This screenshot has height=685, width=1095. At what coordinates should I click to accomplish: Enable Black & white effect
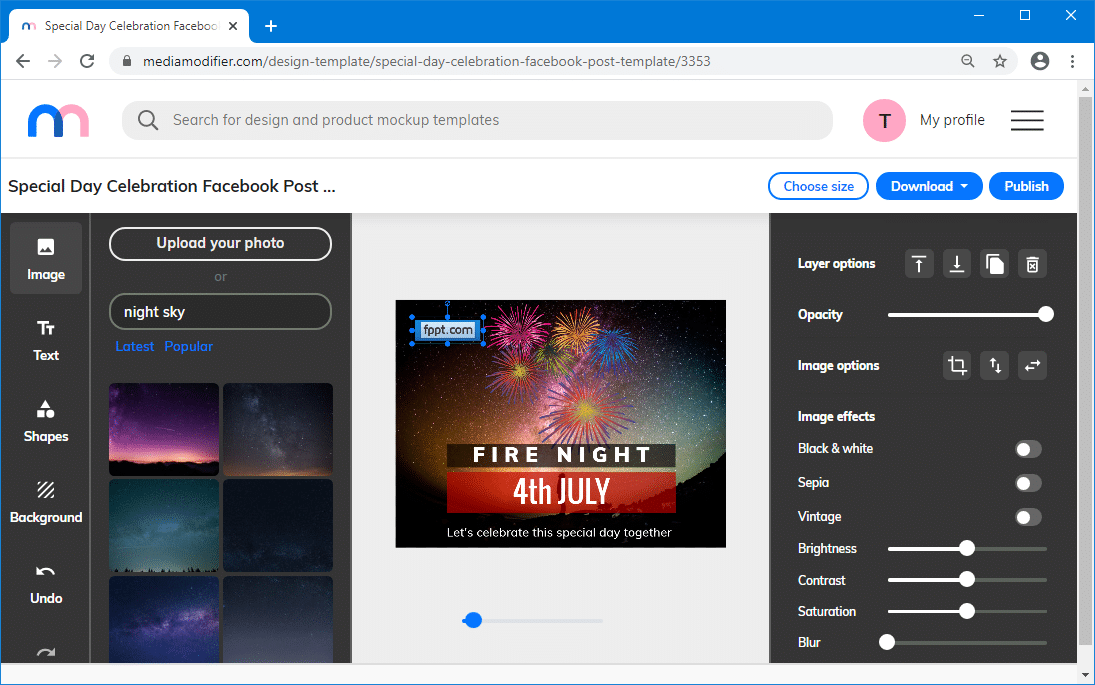(1028, 449)
